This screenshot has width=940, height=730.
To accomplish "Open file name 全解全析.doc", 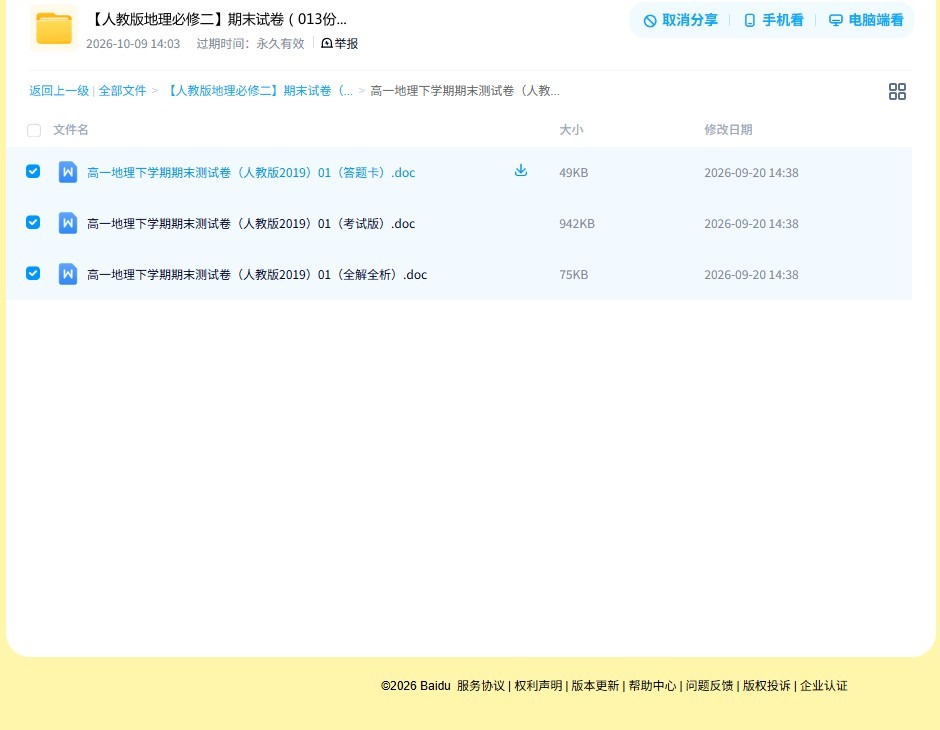I will click(257, 274).
